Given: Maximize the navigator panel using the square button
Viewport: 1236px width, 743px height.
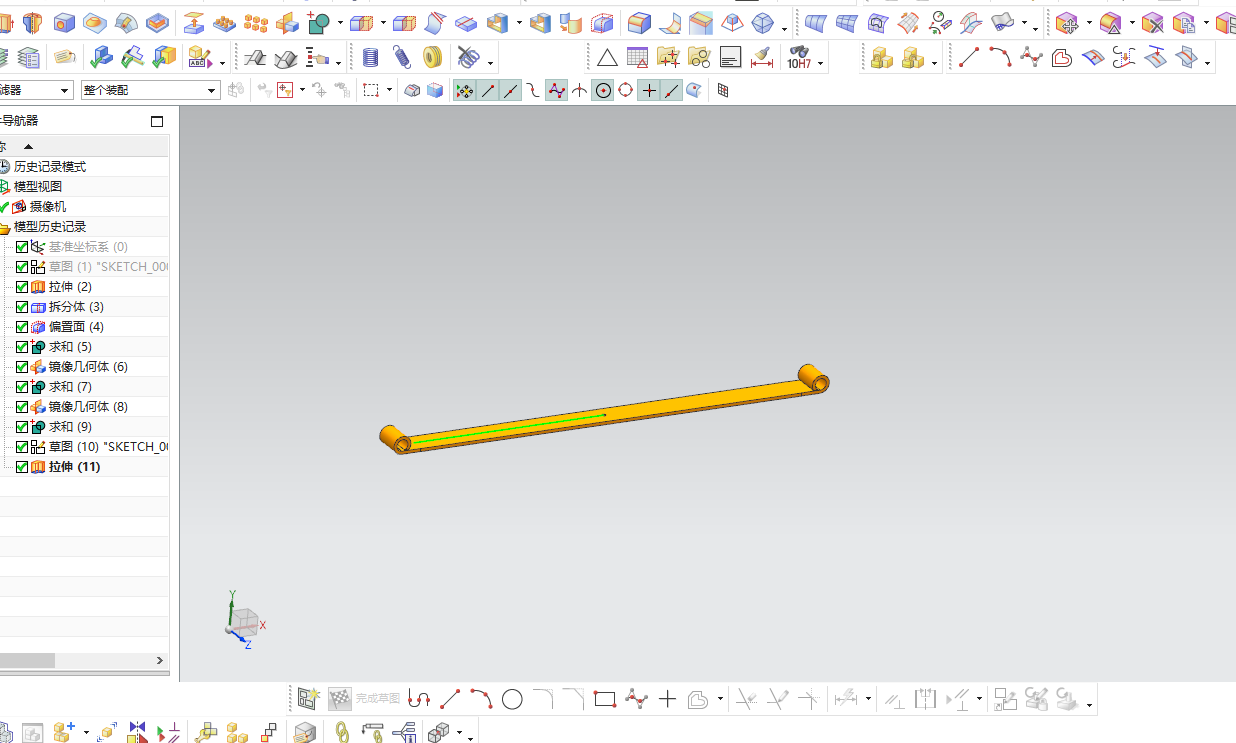Looking at the screenshot, I should click(157, 121).
